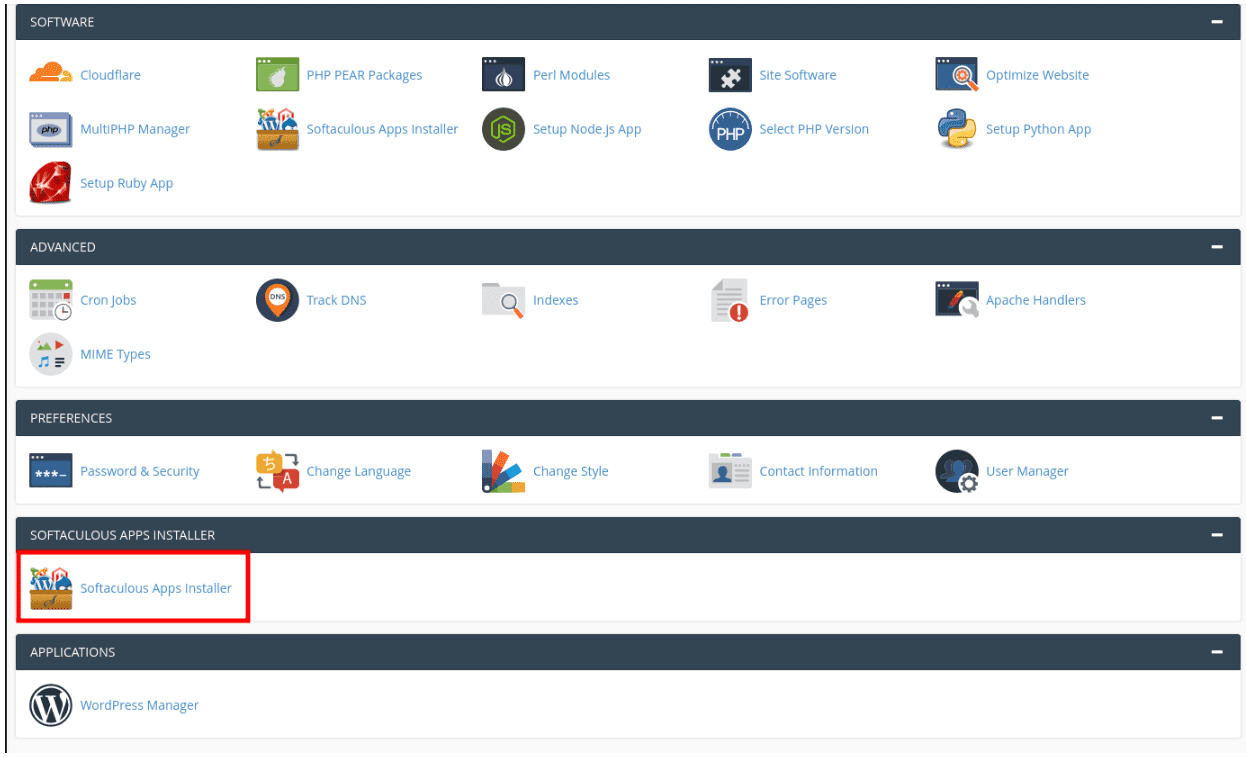Open the WordPress Manager link

coord(139,705)
